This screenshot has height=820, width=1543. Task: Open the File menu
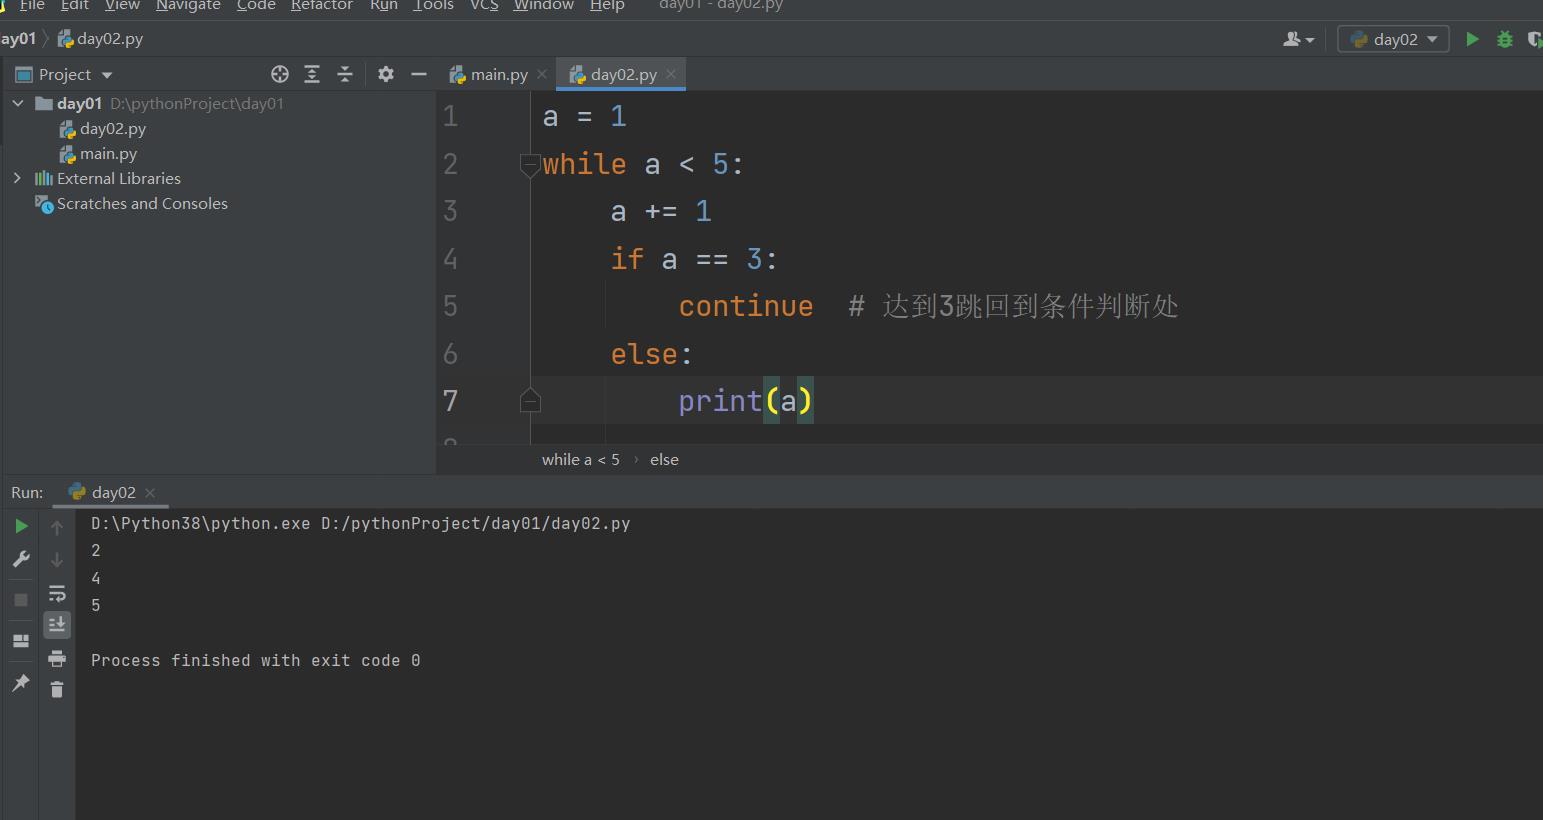coord(32,5)
